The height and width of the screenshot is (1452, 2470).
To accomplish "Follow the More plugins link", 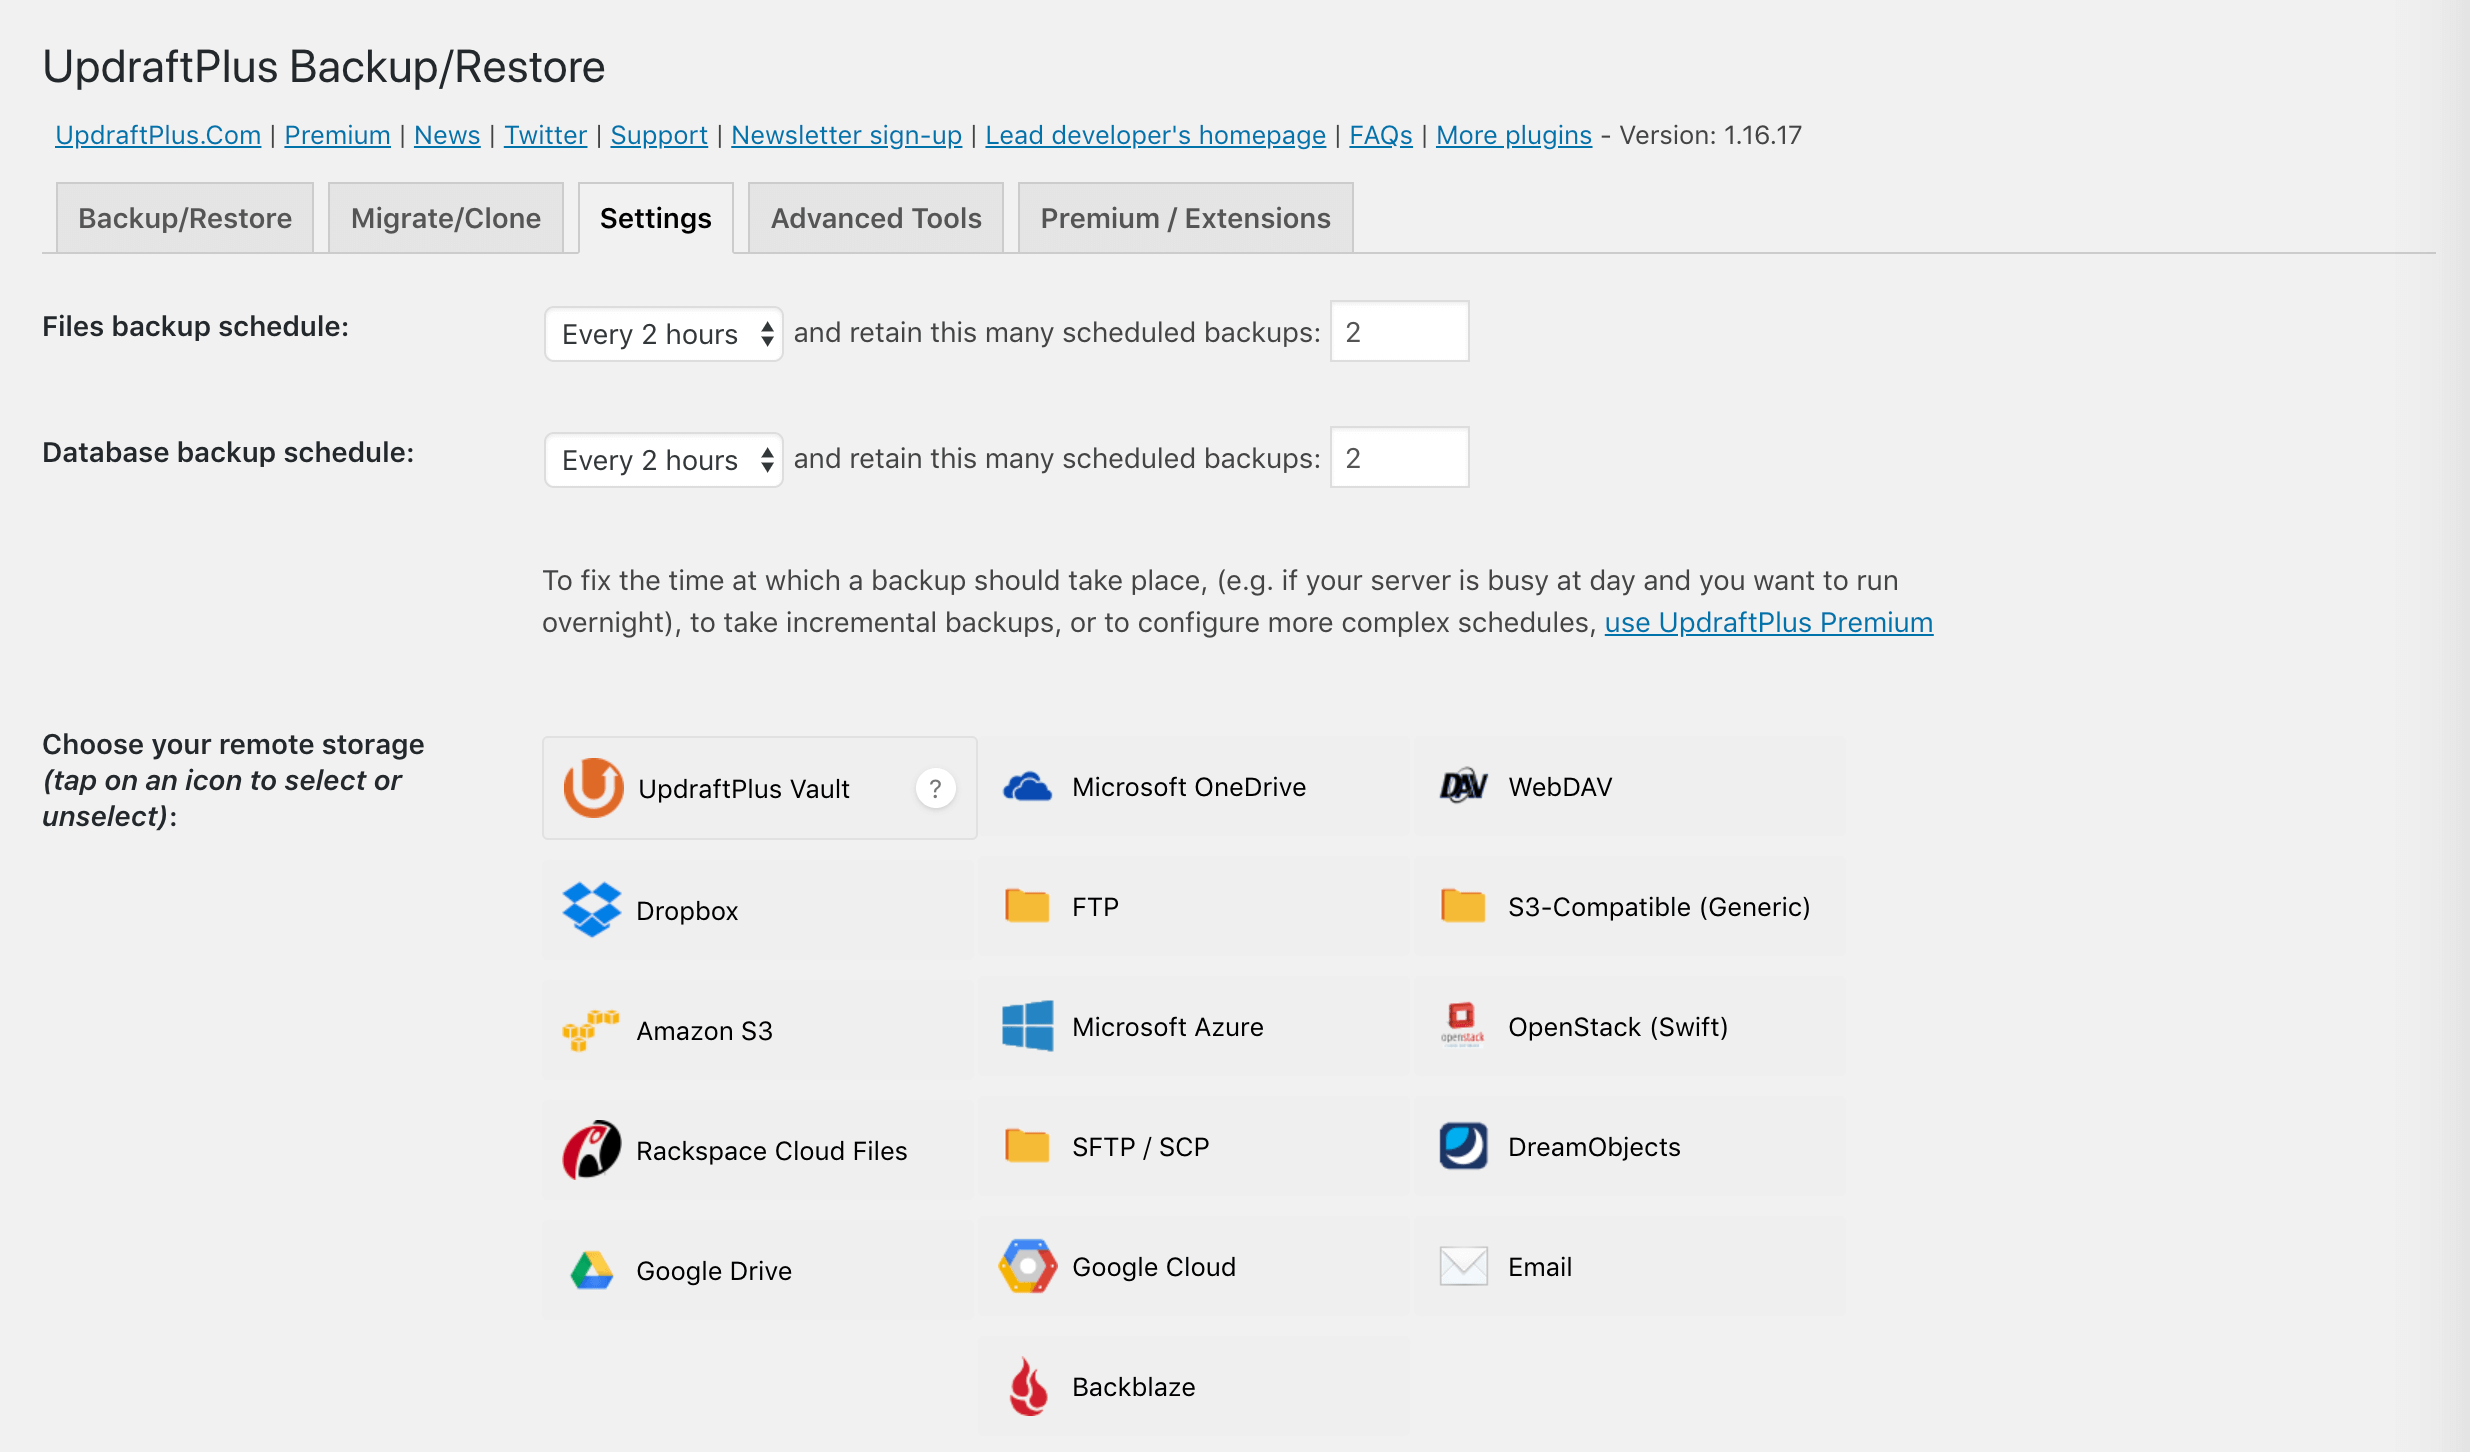I will pyautogui.click(x=1514, y=135).
